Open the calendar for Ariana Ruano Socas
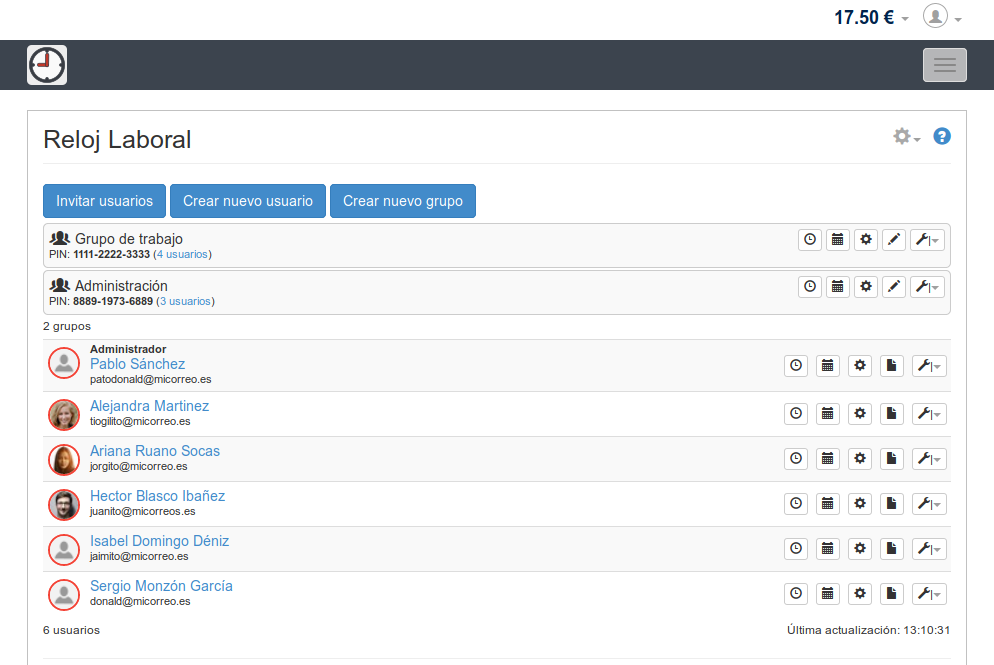Image resolution: width=994 pixels, height=665 pixels. 828,458
